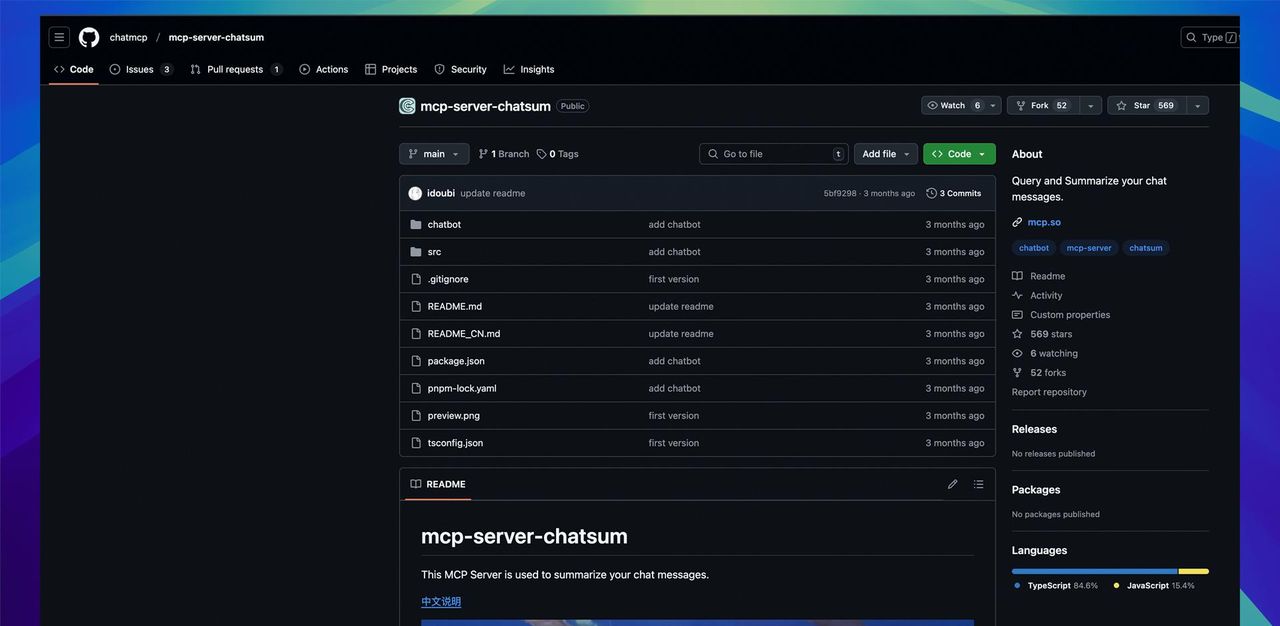Click the tag icon next to Tags

point(542,154)
